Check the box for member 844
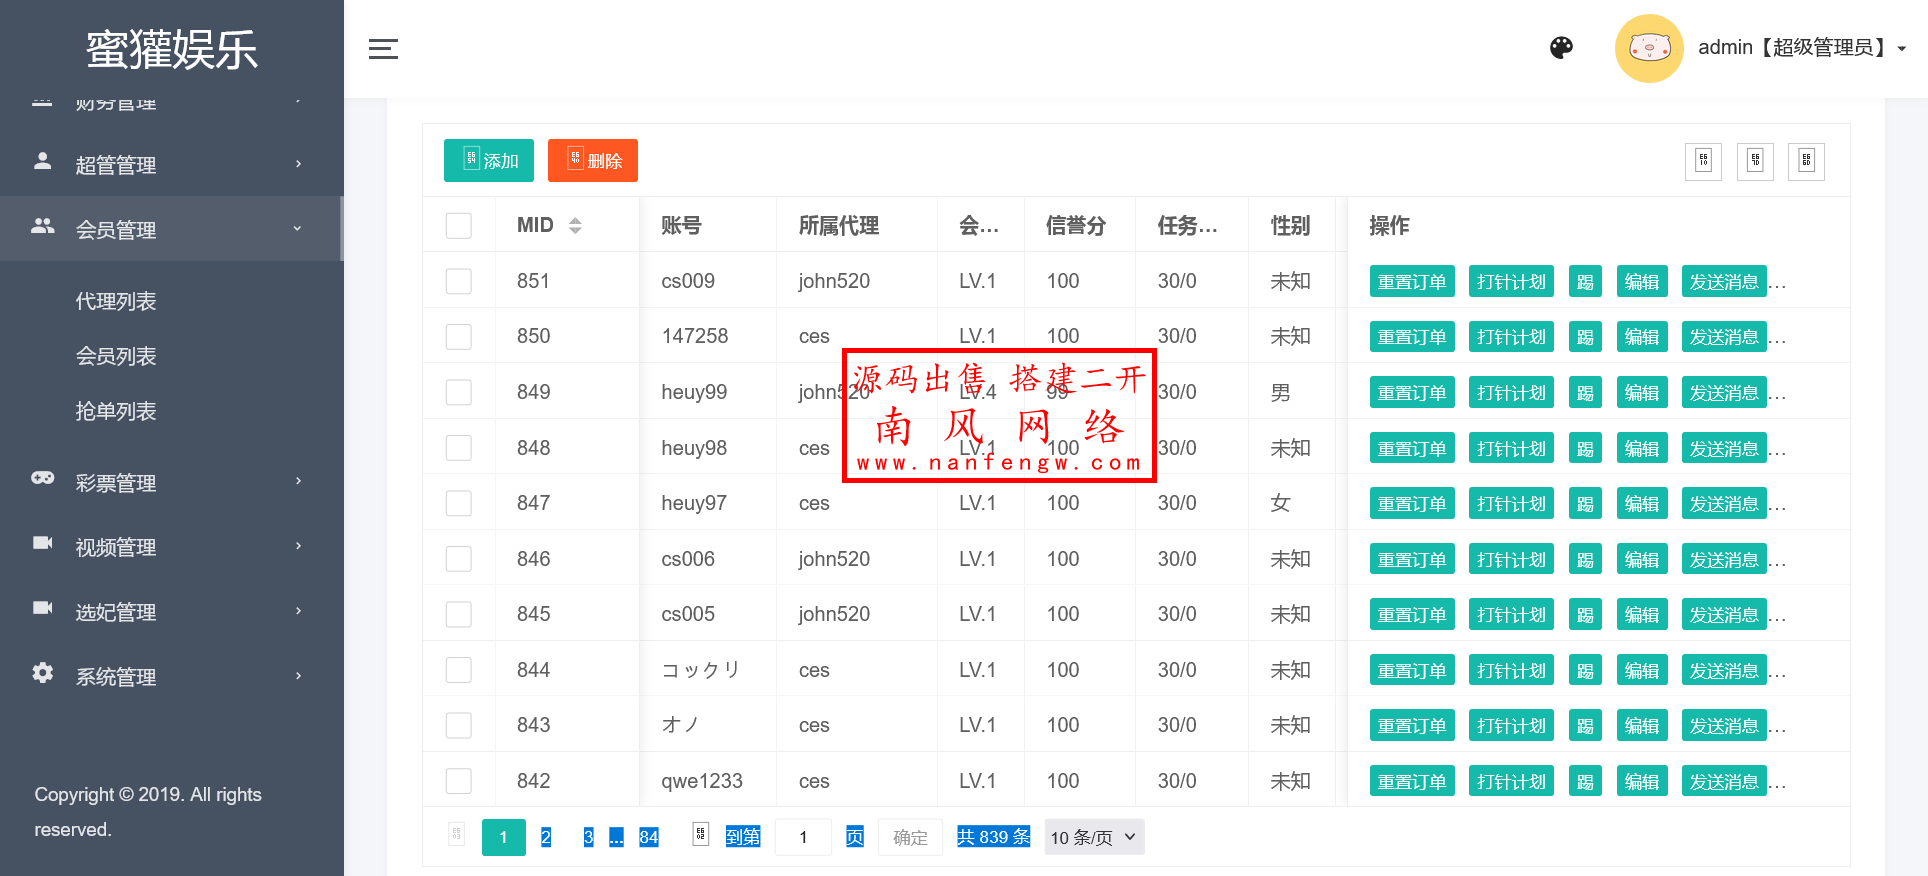Screen dimensions: 1928x876 click(459, 670)
